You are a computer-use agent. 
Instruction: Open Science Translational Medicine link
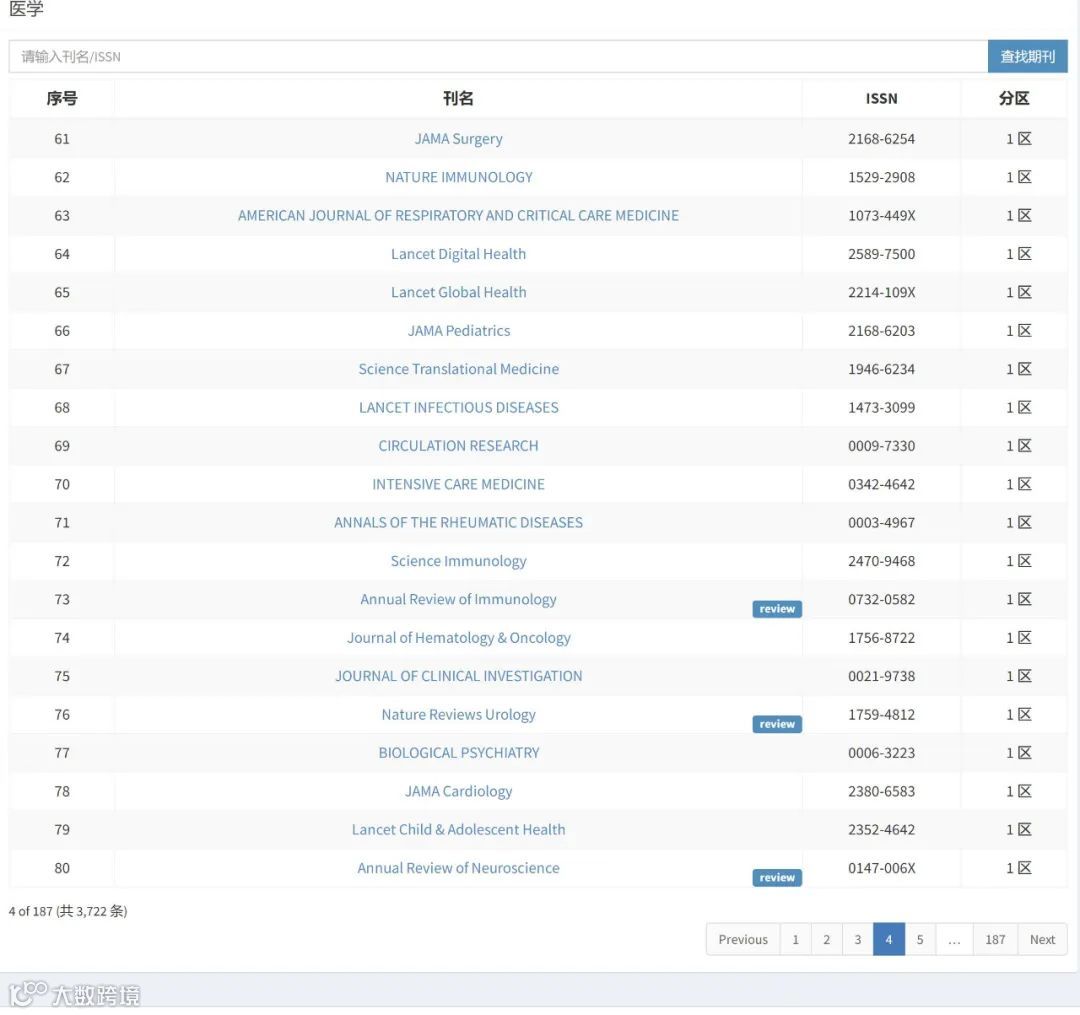point(458,369)
